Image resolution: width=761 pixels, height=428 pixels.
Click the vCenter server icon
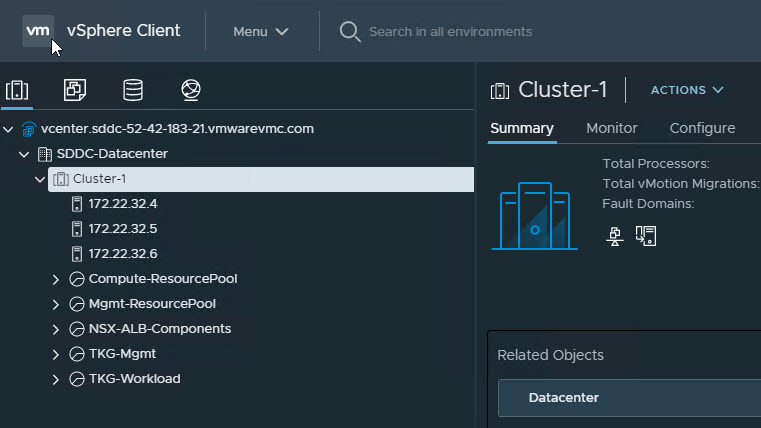coord(29,129)
